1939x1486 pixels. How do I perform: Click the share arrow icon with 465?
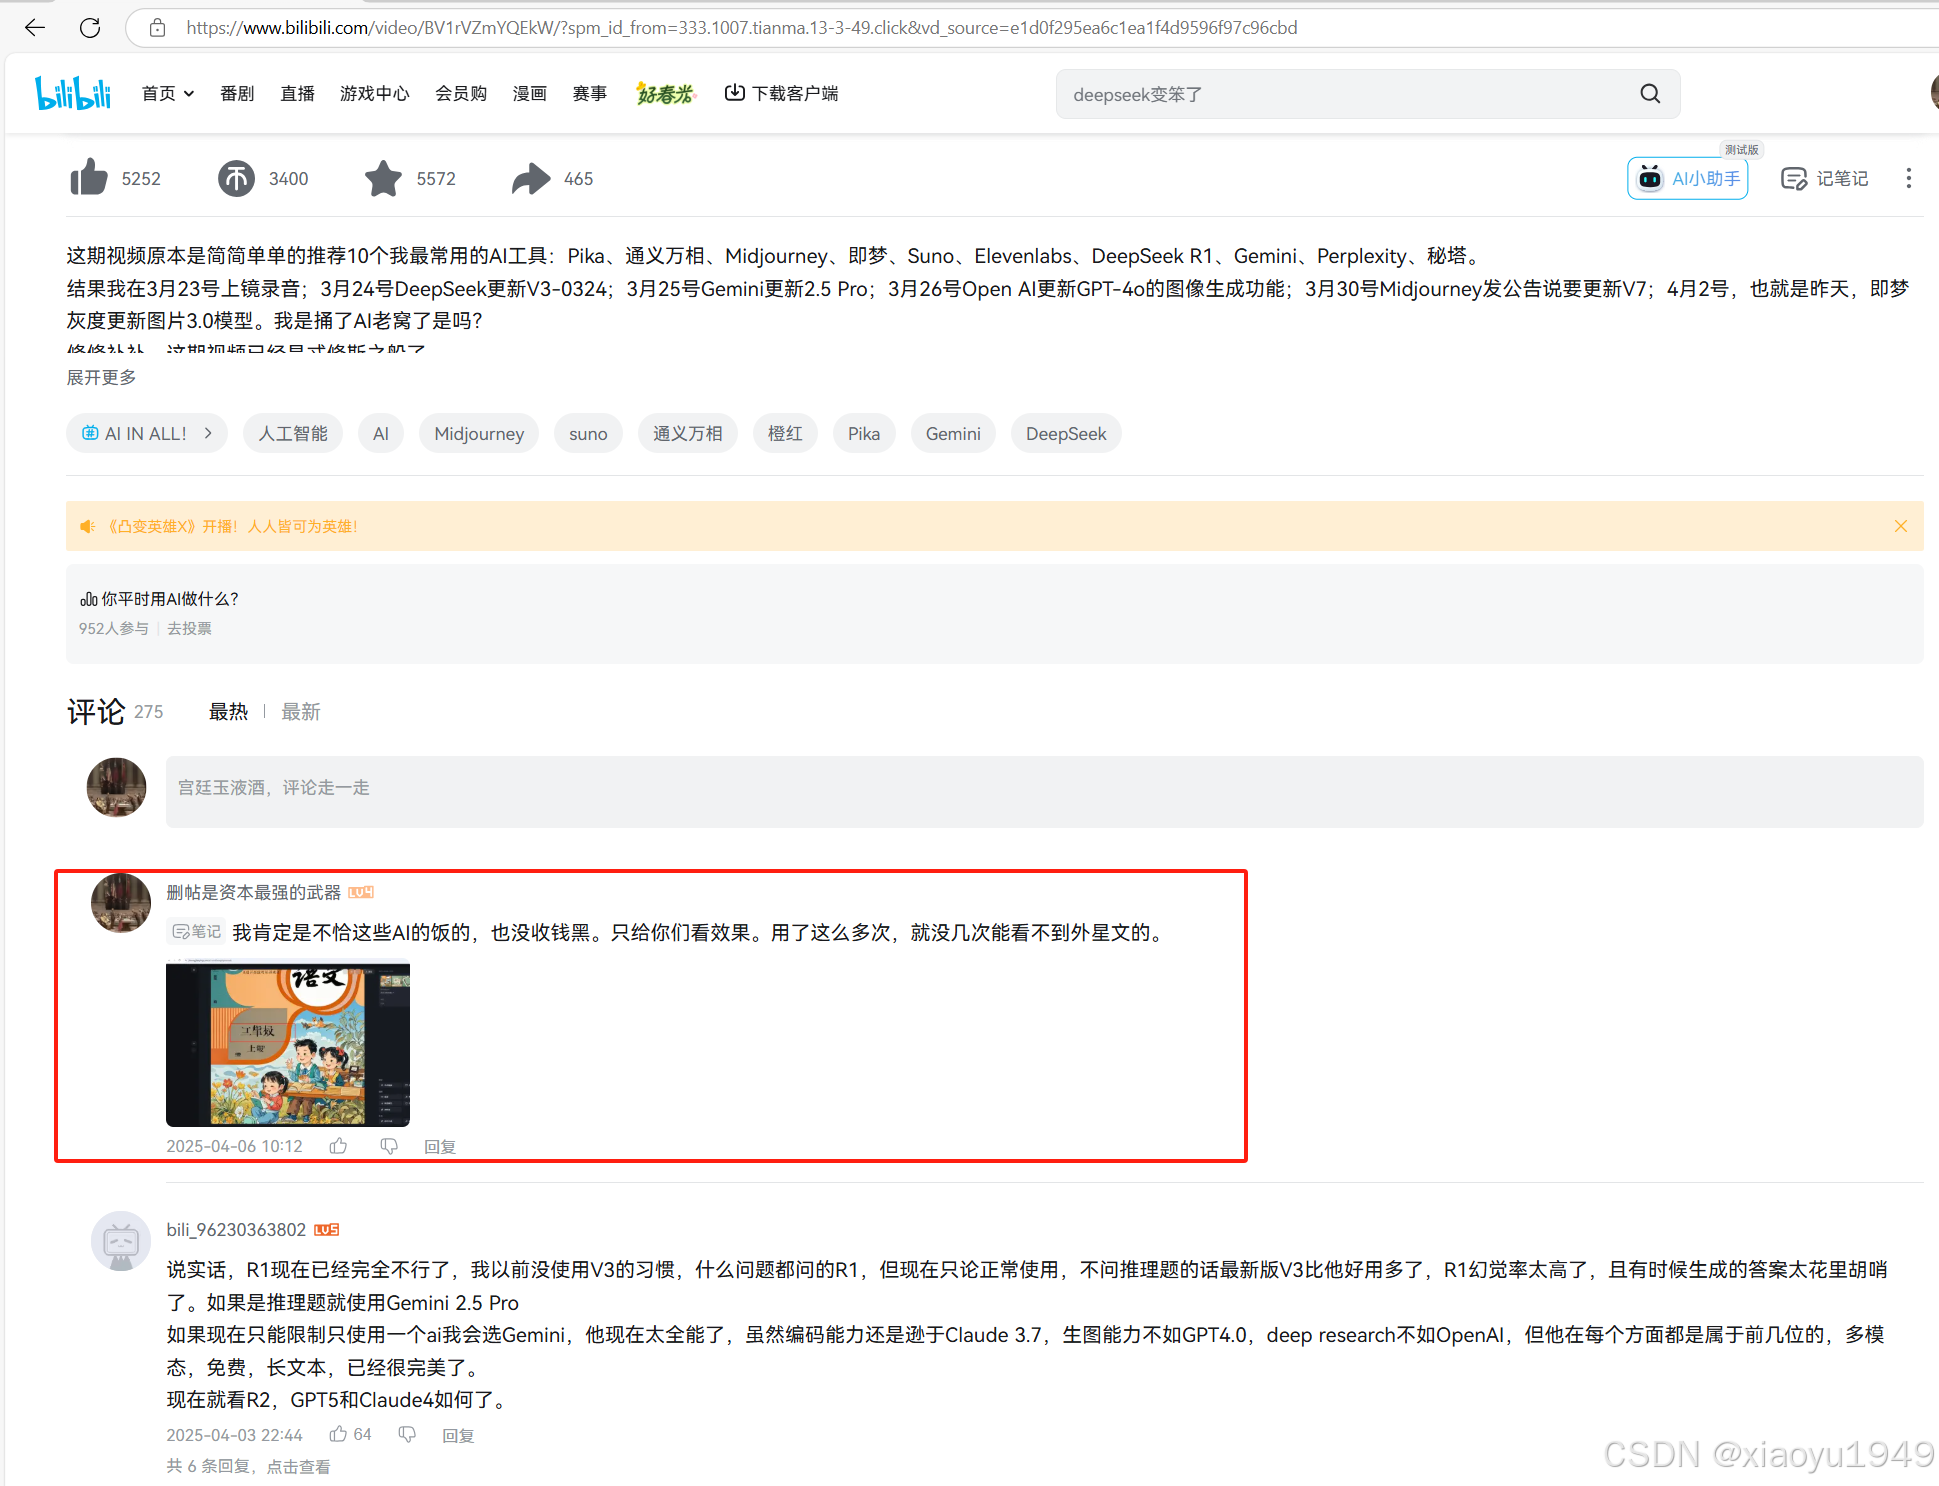pyautogui.click(x=530, y=178)
